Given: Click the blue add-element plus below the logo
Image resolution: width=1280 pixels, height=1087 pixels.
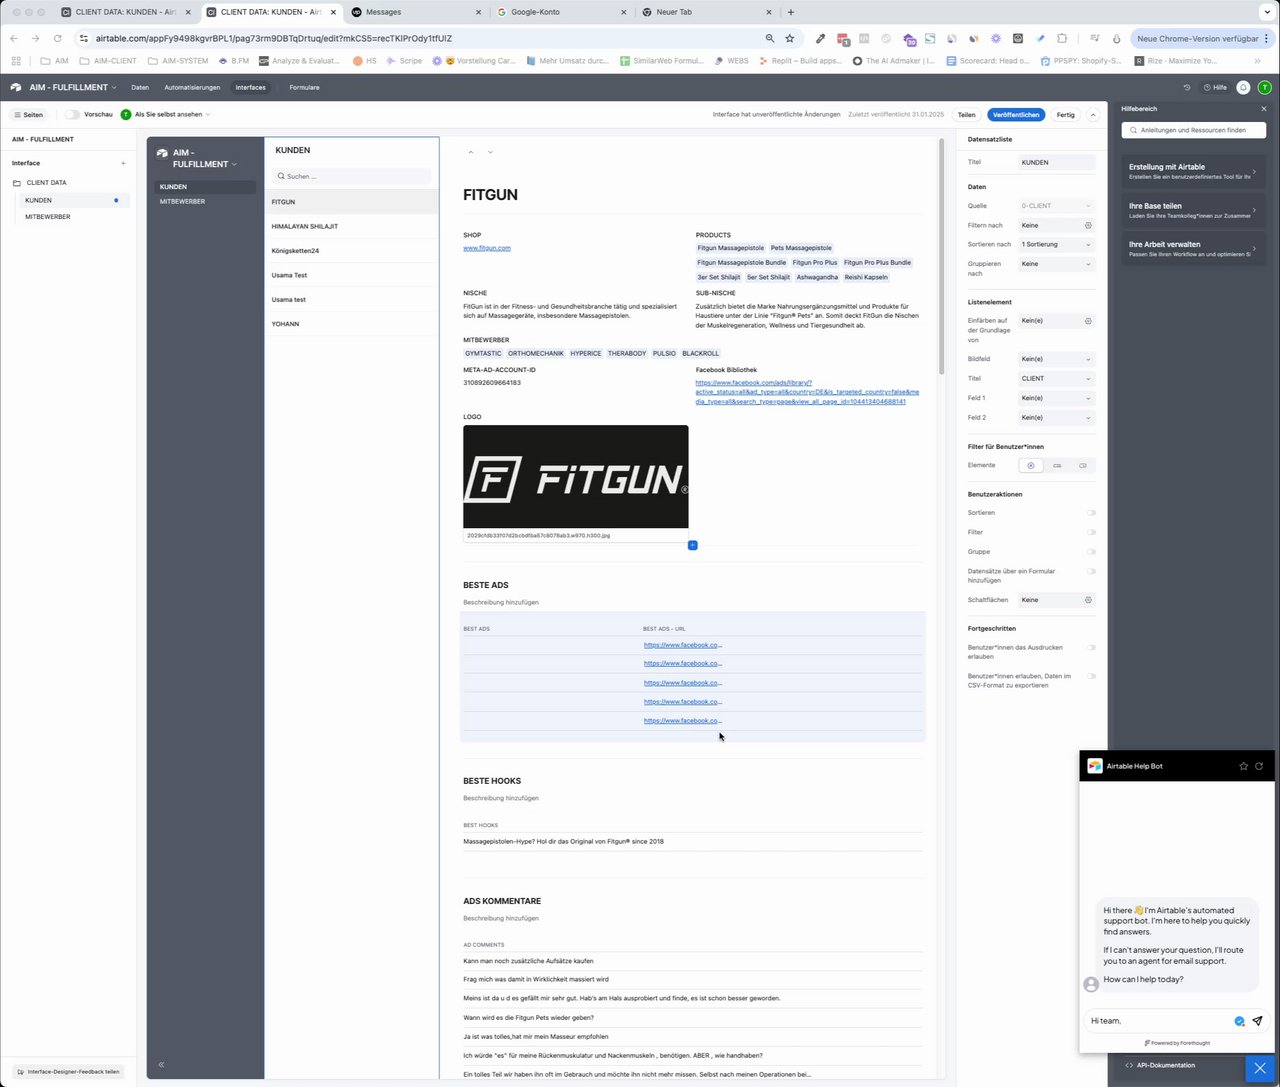Looking at the screenshot, I should pos(692,545).
